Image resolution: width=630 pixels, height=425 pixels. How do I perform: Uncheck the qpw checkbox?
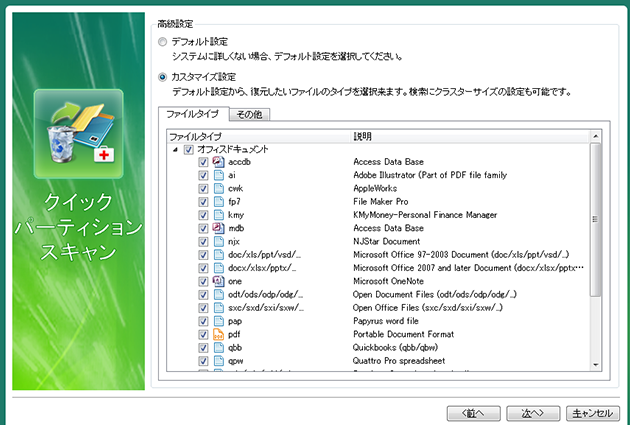tap(203, 361)
